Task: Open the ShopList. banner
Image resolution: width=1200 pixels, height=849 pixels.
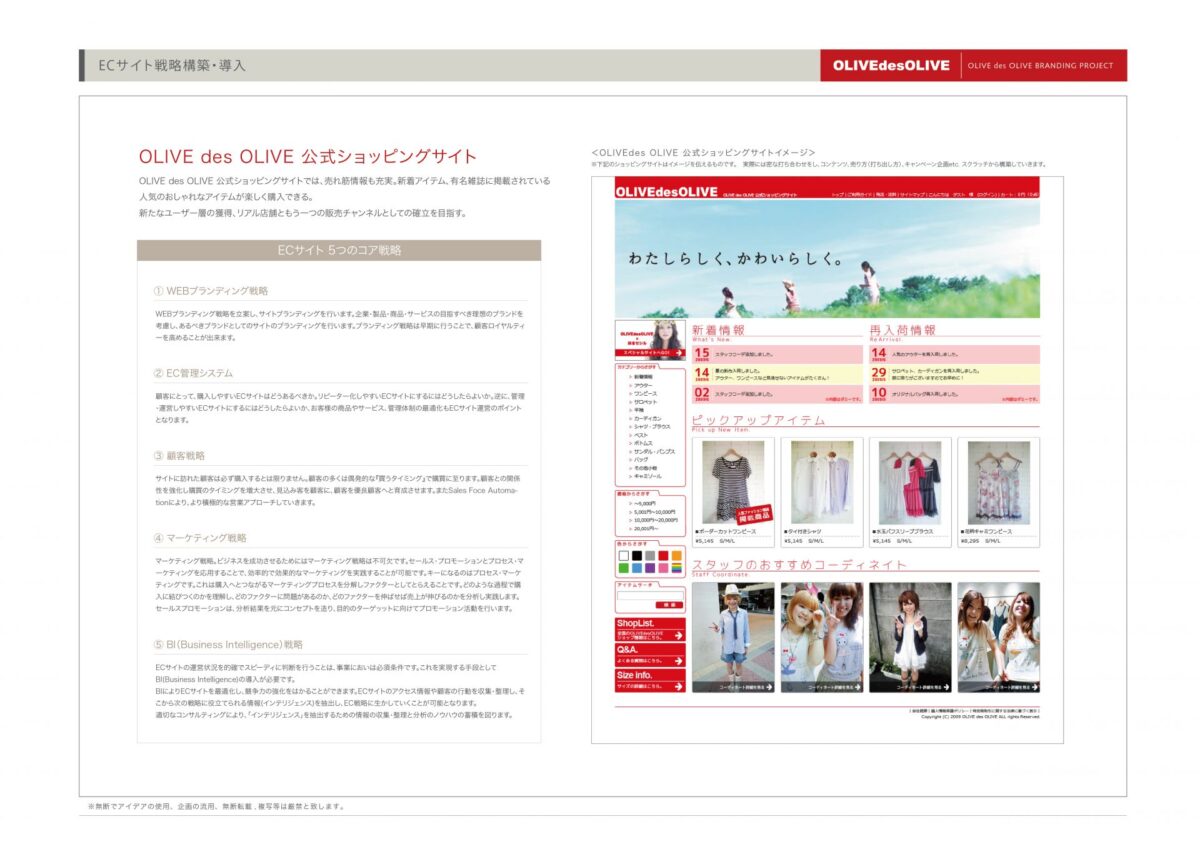Action: (650, 629)
